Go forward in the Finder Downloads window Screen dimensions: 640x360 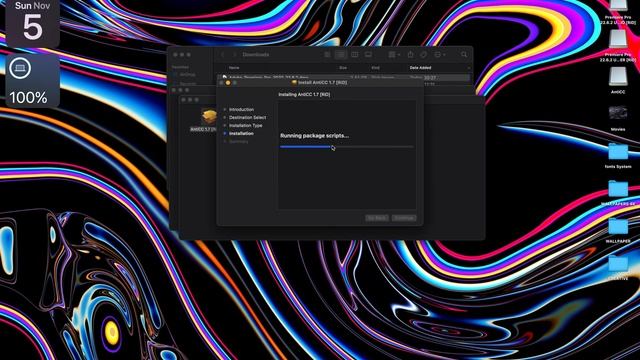point(234,55)
